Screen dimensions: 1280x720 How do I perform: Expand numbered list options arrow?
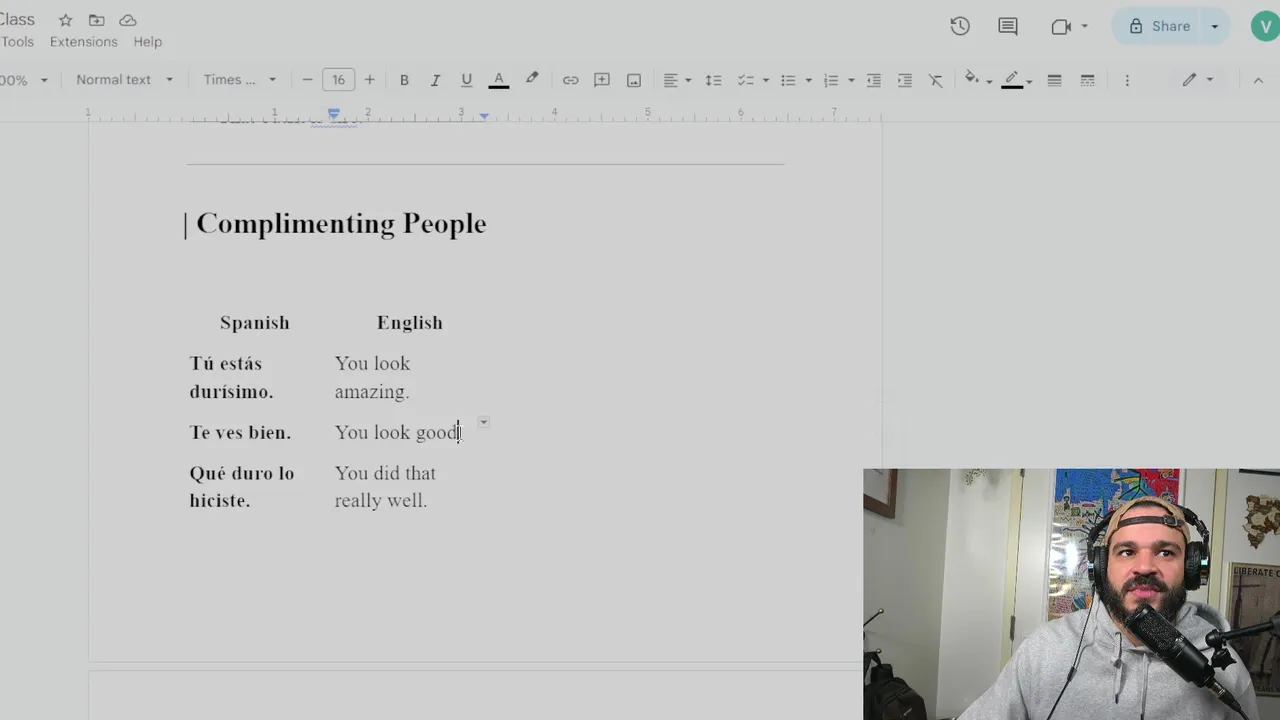pos(851,80)
